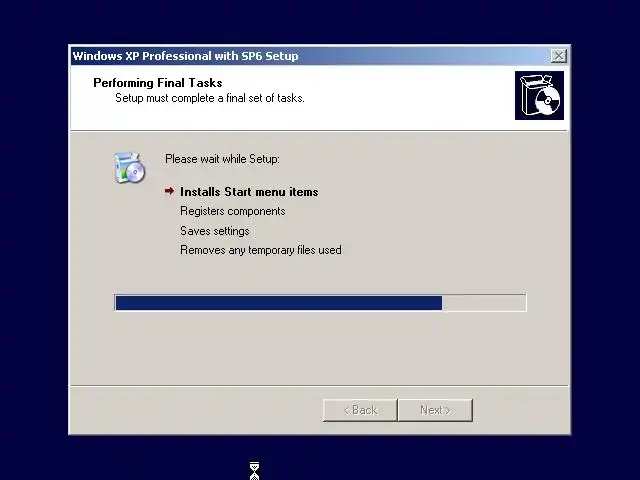Click the grayed Next button
This screenshot has width=640, height=480.
[x=435, y=410]
